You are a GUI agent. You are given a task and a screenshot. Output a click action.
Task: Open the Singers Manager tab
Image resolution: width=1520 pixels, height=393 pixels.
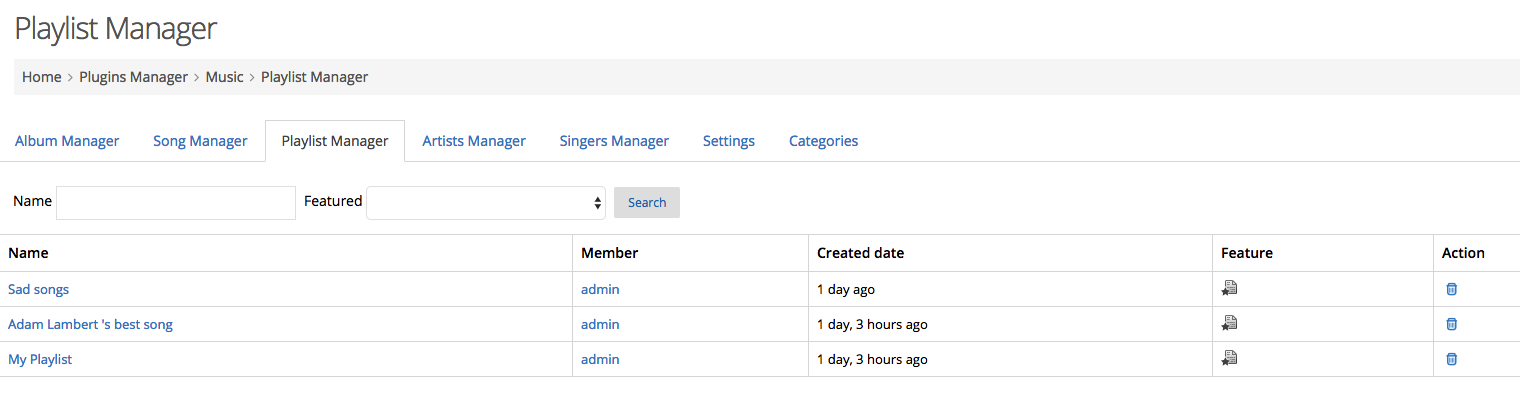pyautogui.click(x=614, y=141)
